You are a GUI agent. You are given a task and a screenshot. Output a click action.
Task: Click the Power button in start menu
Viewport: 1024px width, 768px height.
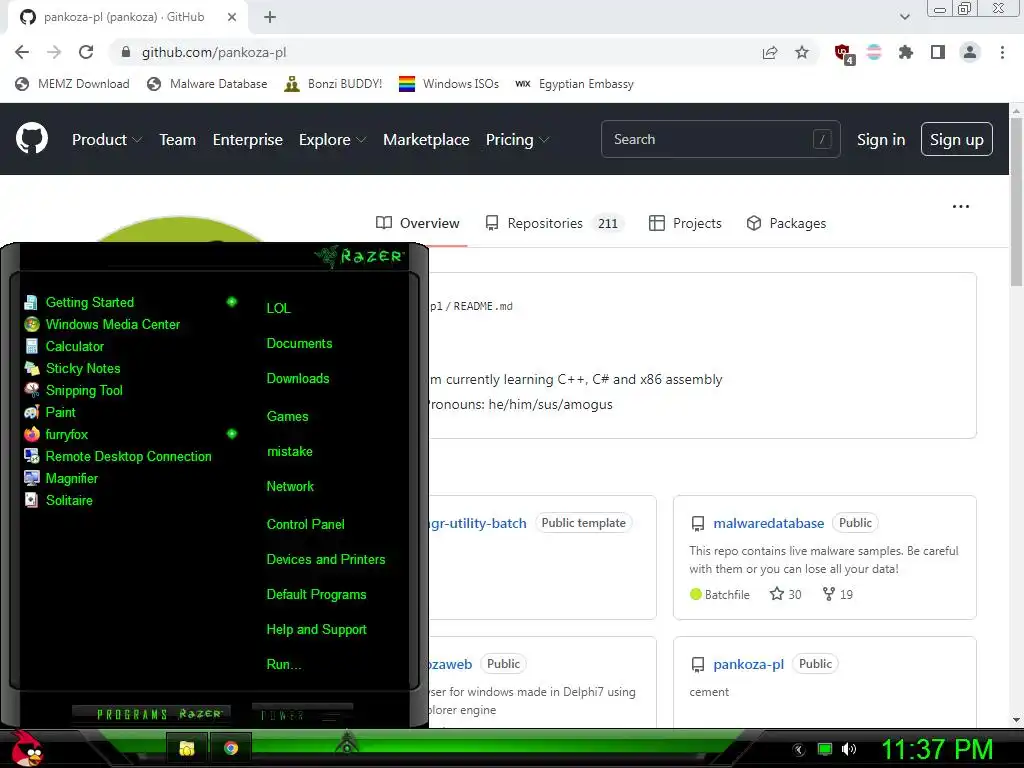tap(302, 714)
